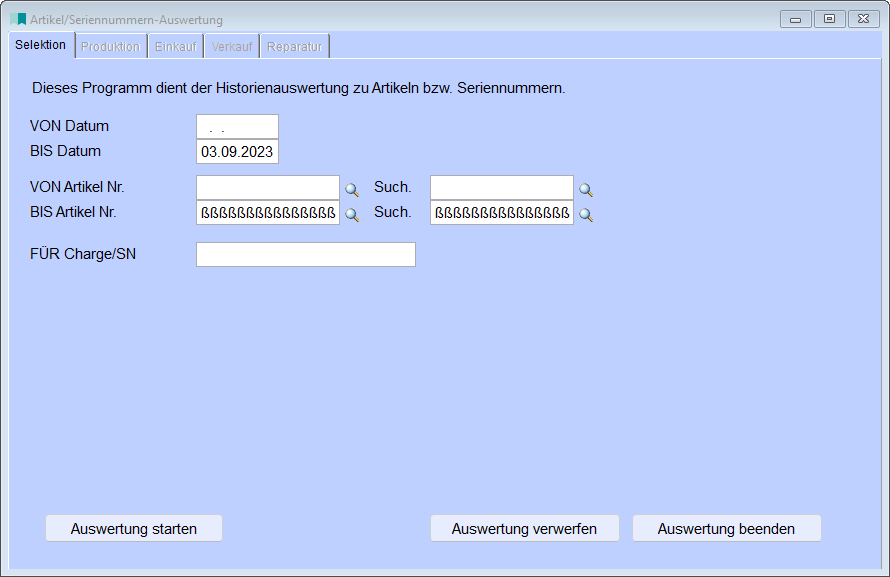Image resolution: width=890 pixels, height=577 pixels.
Task: Open lookup magnifier next to the lower Such. field
Action: (586, 214)
